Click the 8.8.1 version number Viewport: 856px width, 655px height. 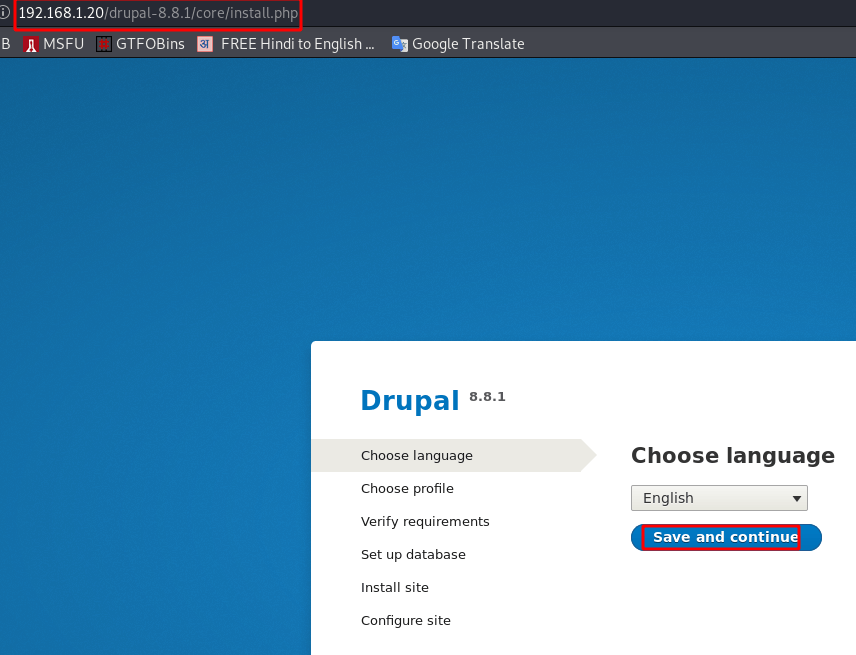pos(488,396)
